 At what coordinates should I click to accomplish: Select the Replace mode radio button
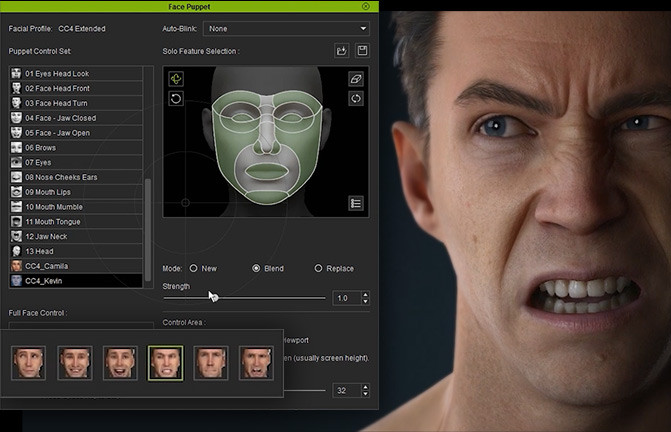pyautogui.click(x=319, y=269)
